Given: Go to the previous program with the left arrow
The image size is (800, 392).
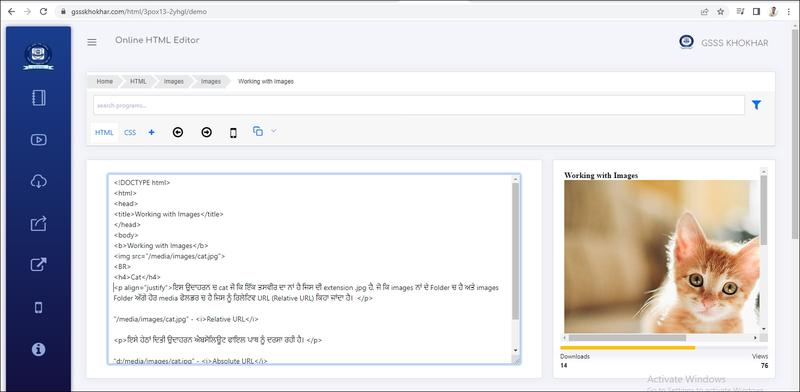Looking at the screenshot, I should click(x=178, y=132).
